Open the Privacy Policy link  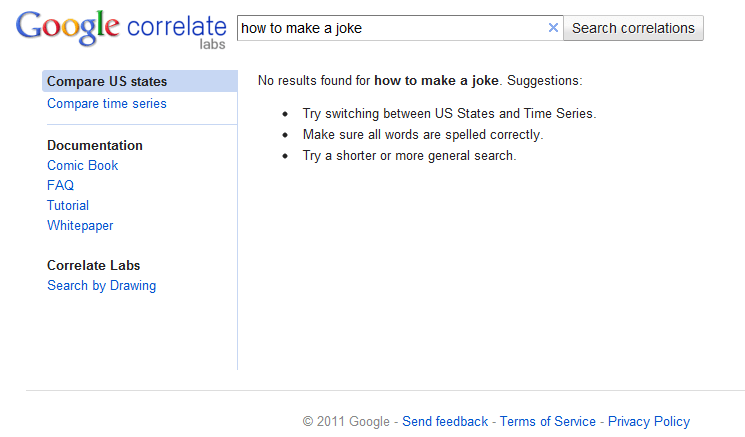[649, 422]
